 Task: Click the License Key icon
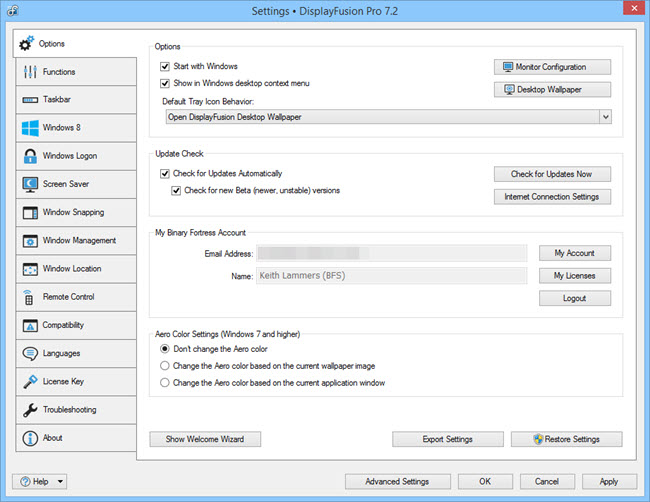(30, 382)
